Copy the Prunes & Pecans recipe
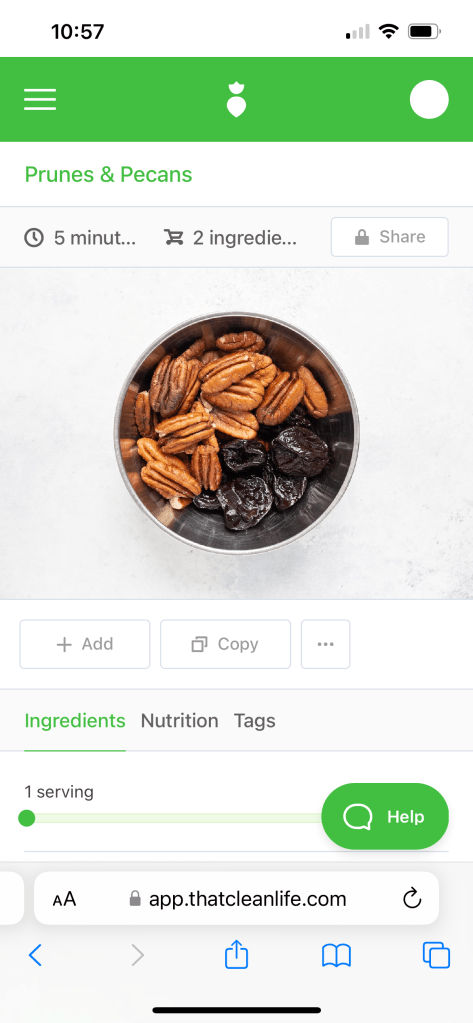 [225, 644]
